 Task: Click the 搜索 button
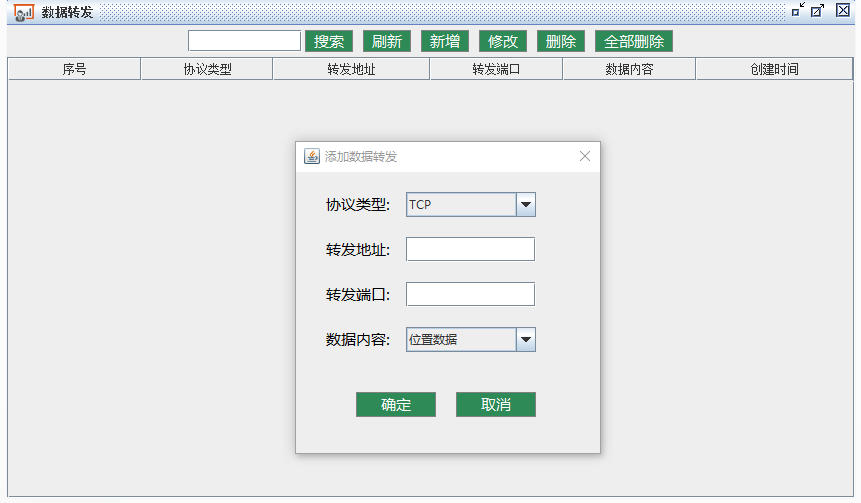click(329, 41)
